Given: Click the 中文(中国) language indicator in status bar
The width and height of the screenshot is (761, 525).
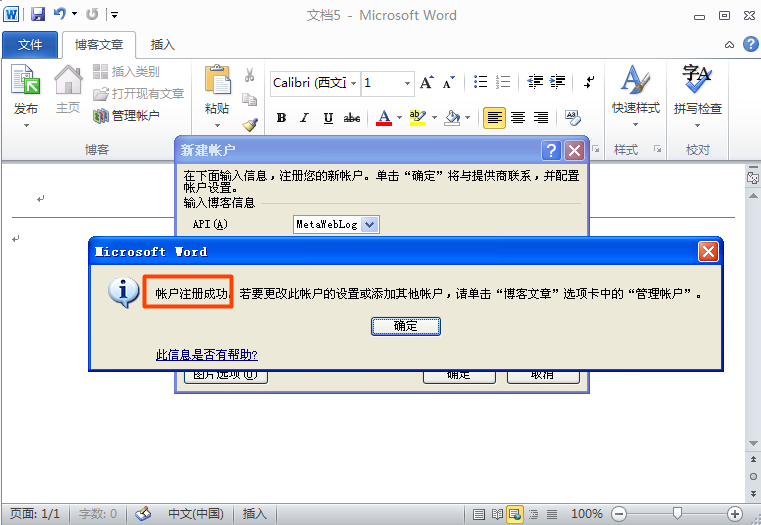Looking at the screenshot, I should click(x=194, y=514).
